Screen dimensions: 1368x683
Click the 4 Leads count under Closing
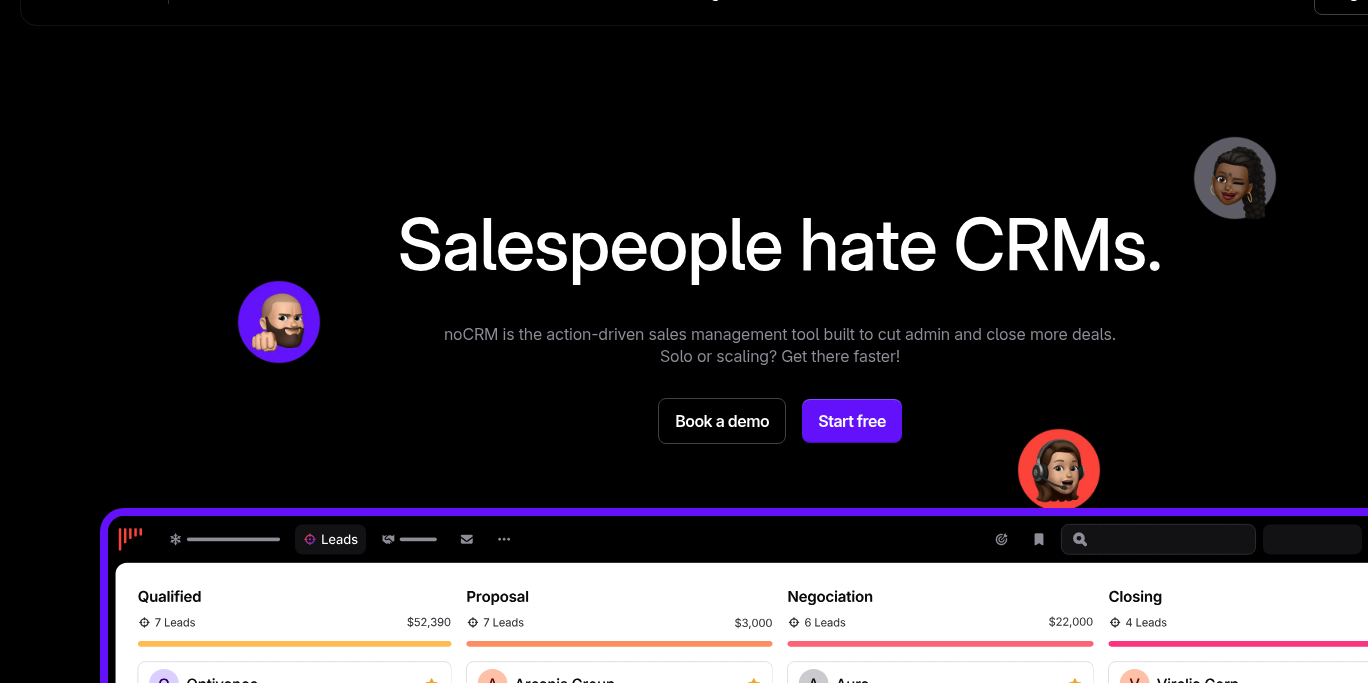point(1138,622)
